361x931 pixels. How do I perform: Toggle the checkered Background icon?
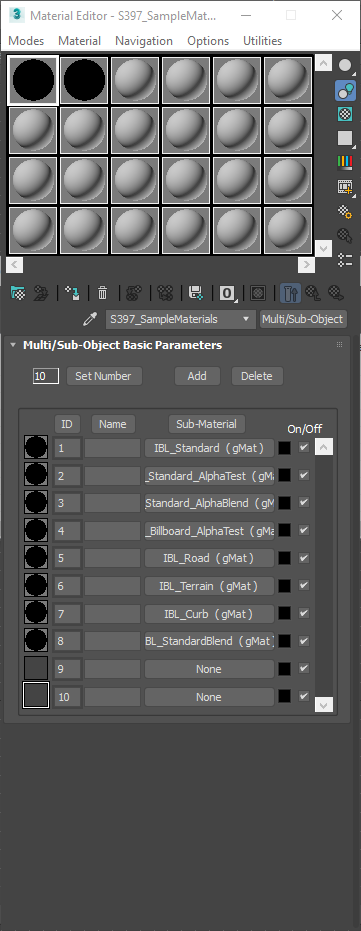click(x=345, y=114)
